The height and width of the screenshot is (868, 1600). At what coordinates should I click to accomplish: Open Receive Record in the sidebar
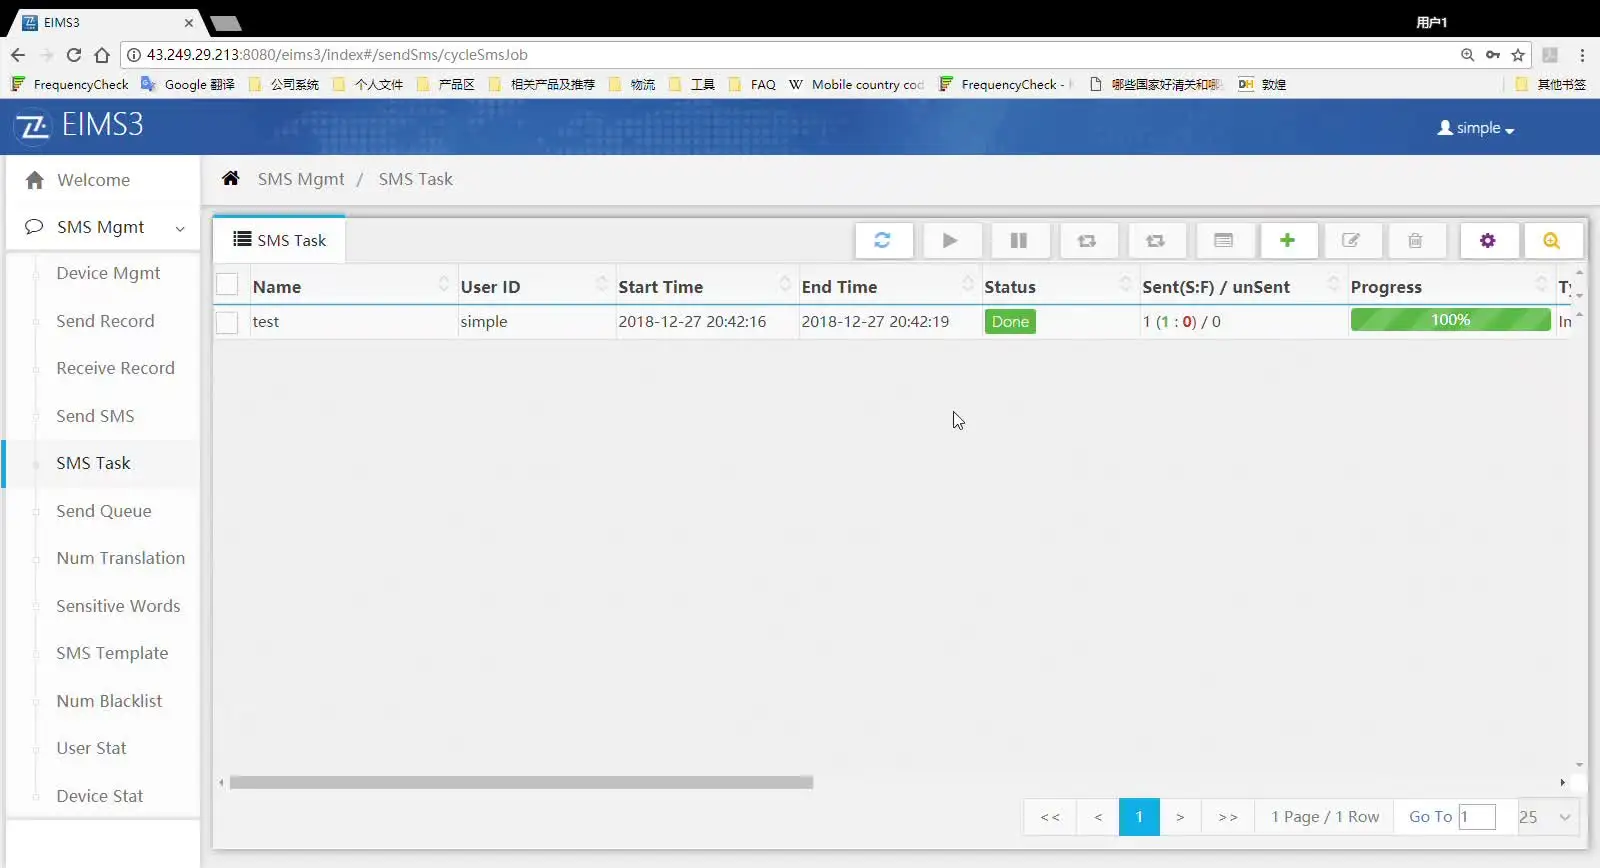click(x=115, y=368)
